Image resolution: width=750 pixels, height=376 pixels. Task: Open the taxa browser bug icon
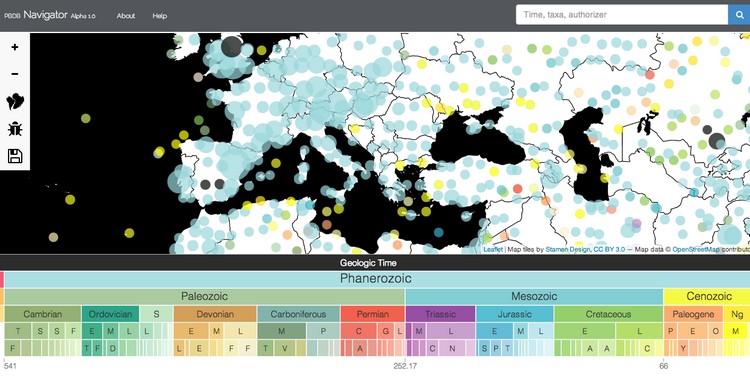click(15, 129)
